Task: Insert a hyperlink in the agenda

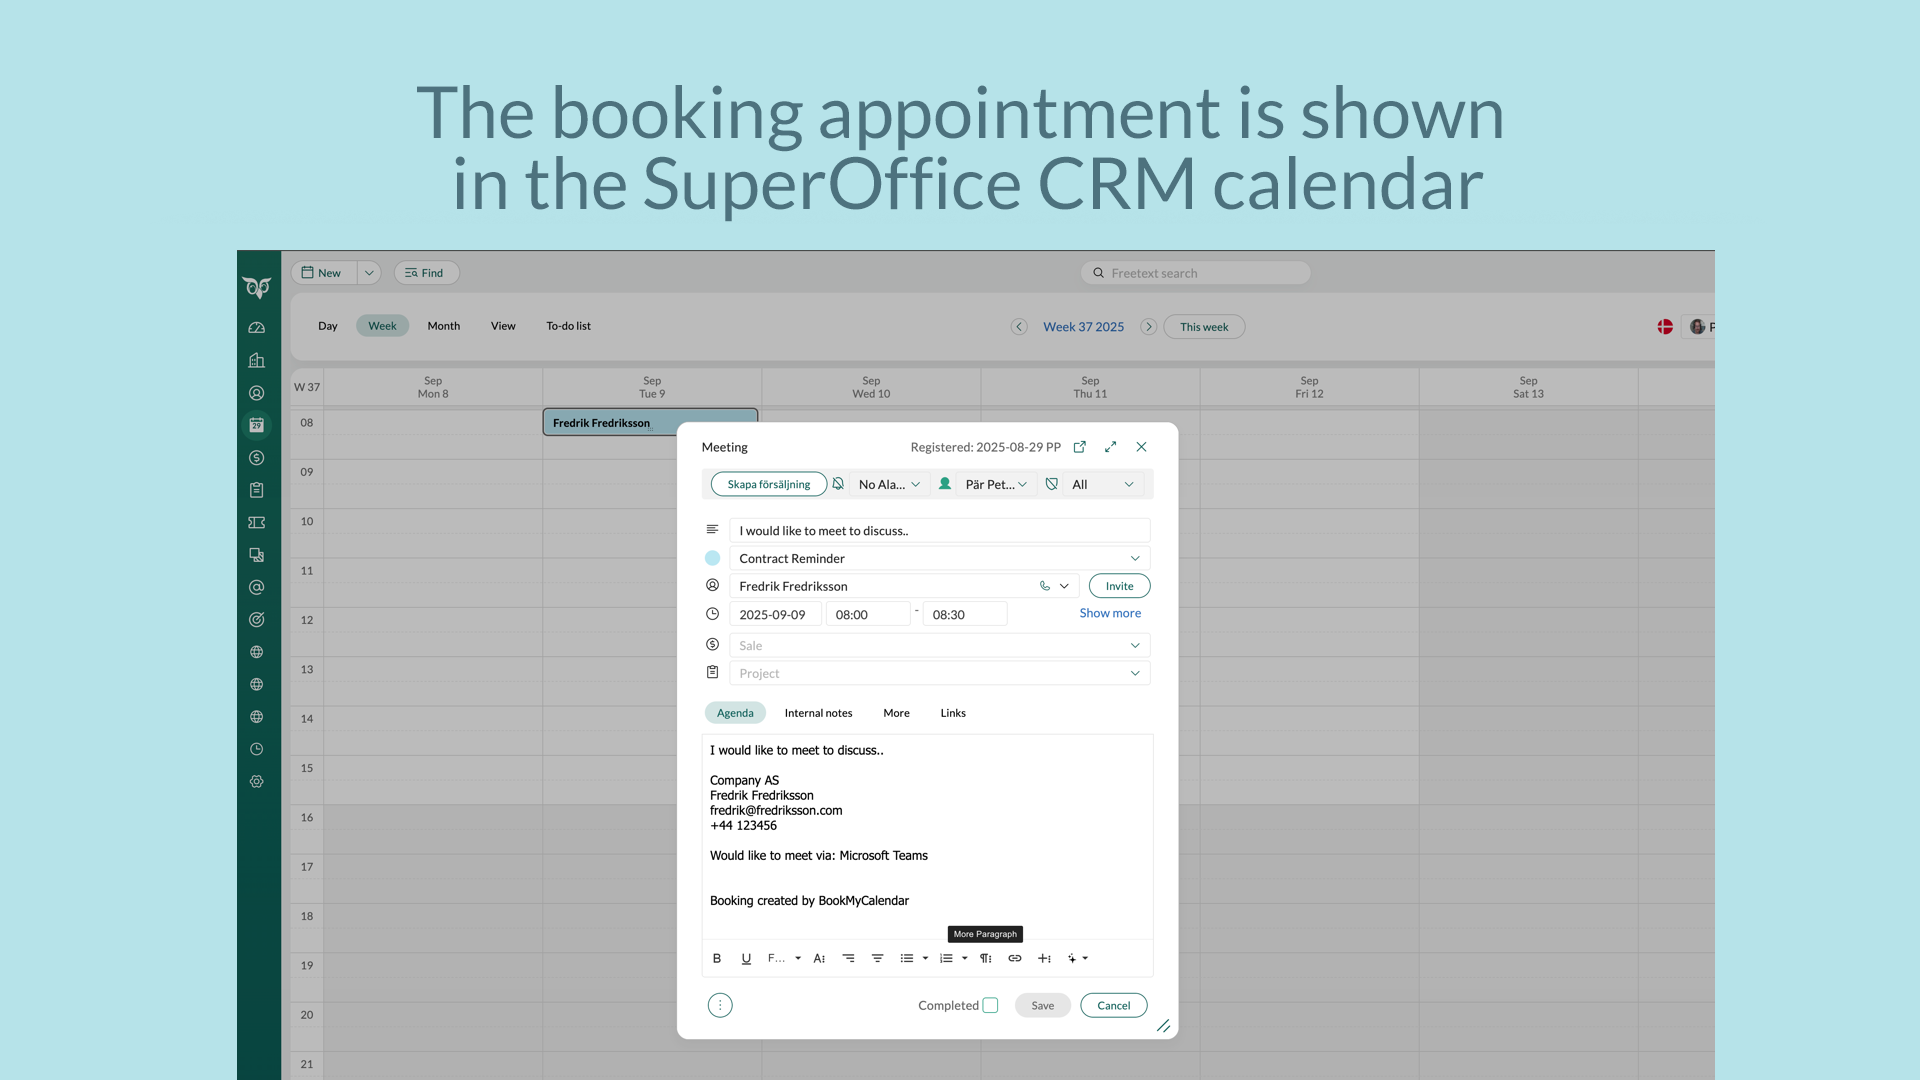Action: (x=1015, y=958)
